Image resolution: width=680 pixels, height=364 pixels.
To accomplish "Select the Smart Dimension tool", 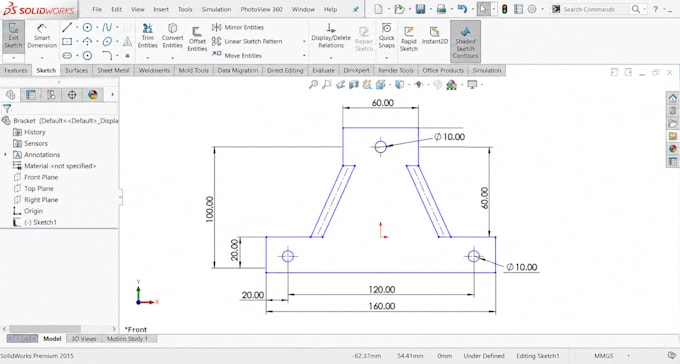I will 42,36.
